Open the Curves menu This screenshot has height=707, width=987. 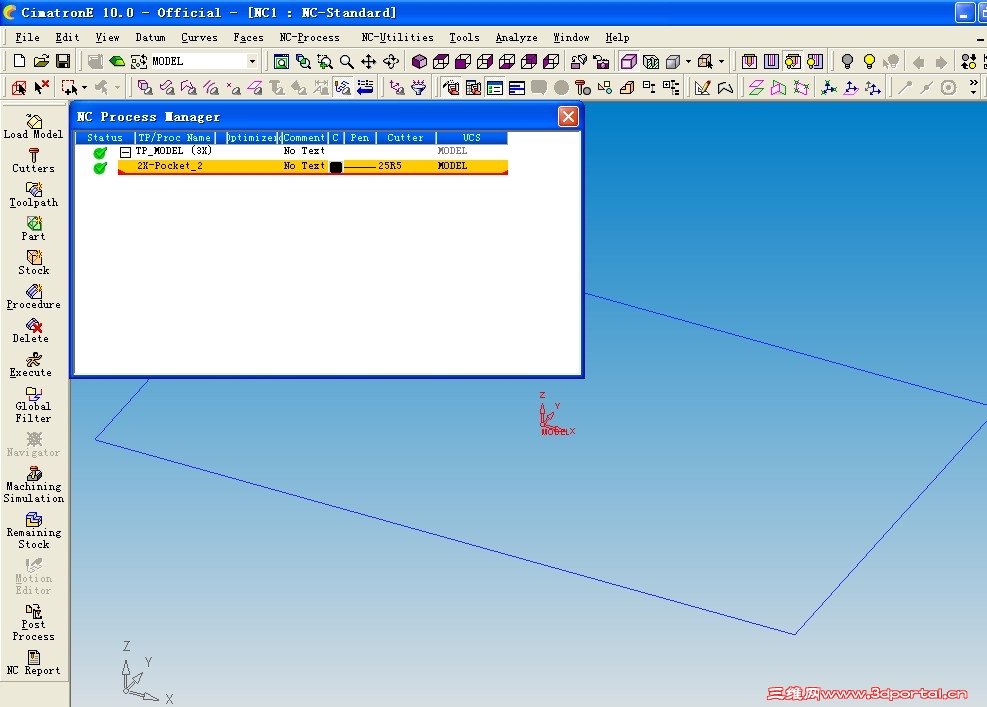click(199, 37)
